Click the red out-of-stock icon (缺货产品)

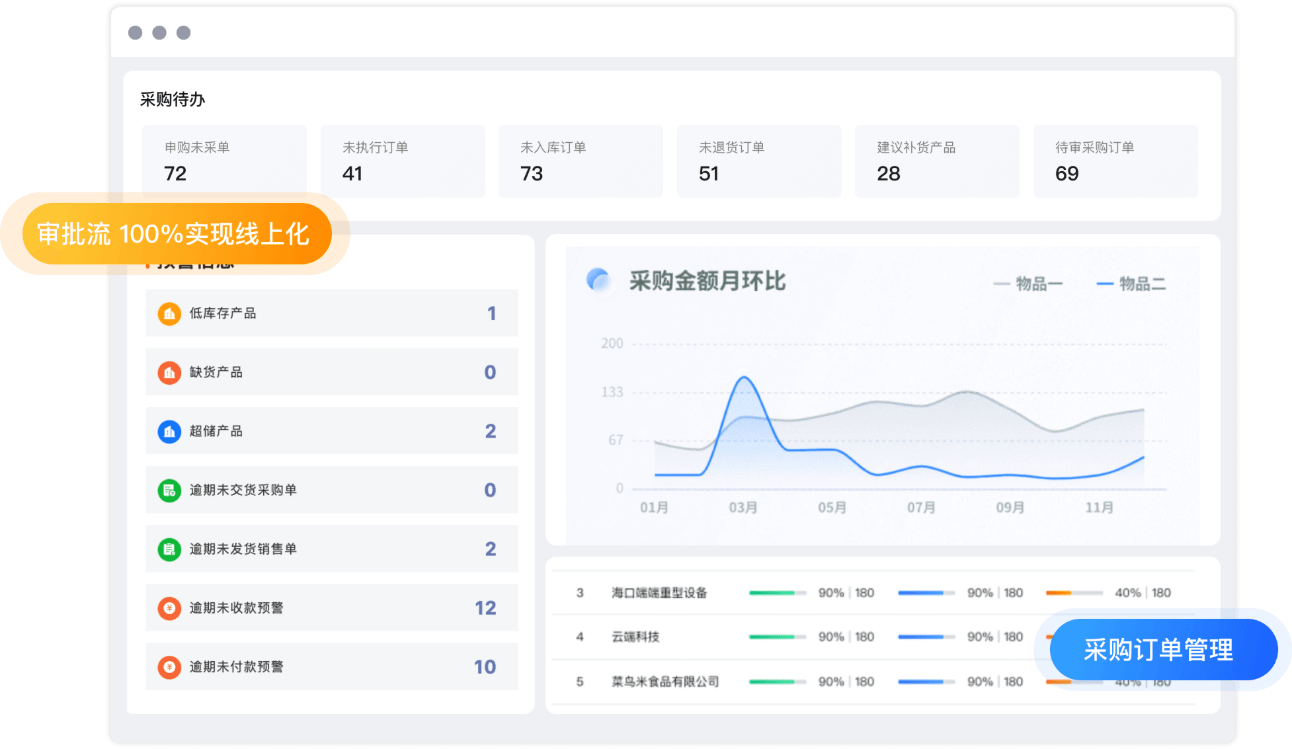click(x=169, y=372)
